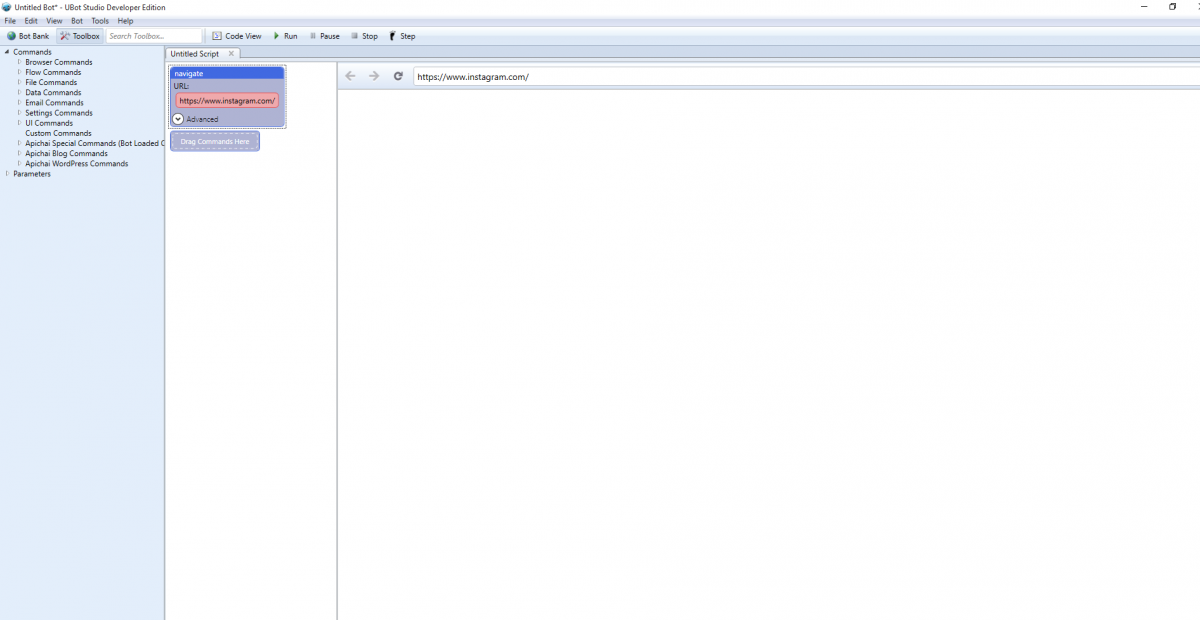Select the navigate command header
The width and height of the screenshot is (1200, 620).
227,73
